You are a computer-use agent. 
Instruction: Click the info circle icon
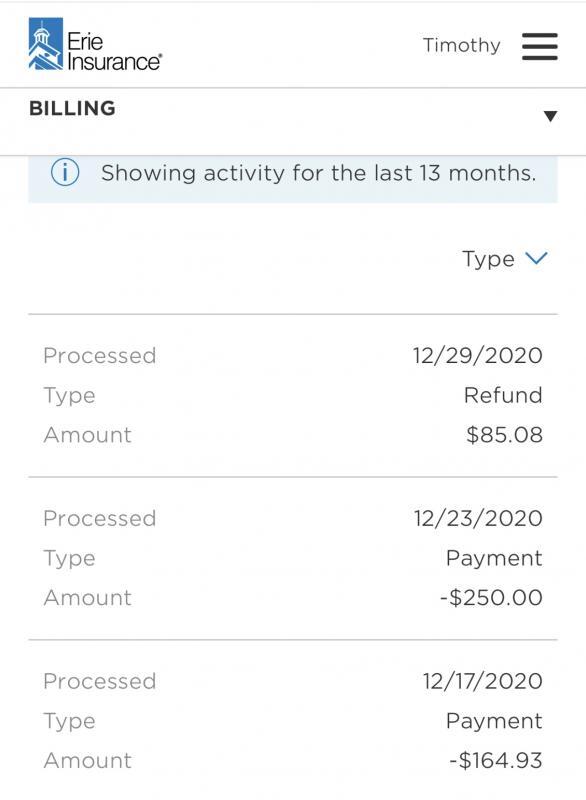[x=65, y=172]
